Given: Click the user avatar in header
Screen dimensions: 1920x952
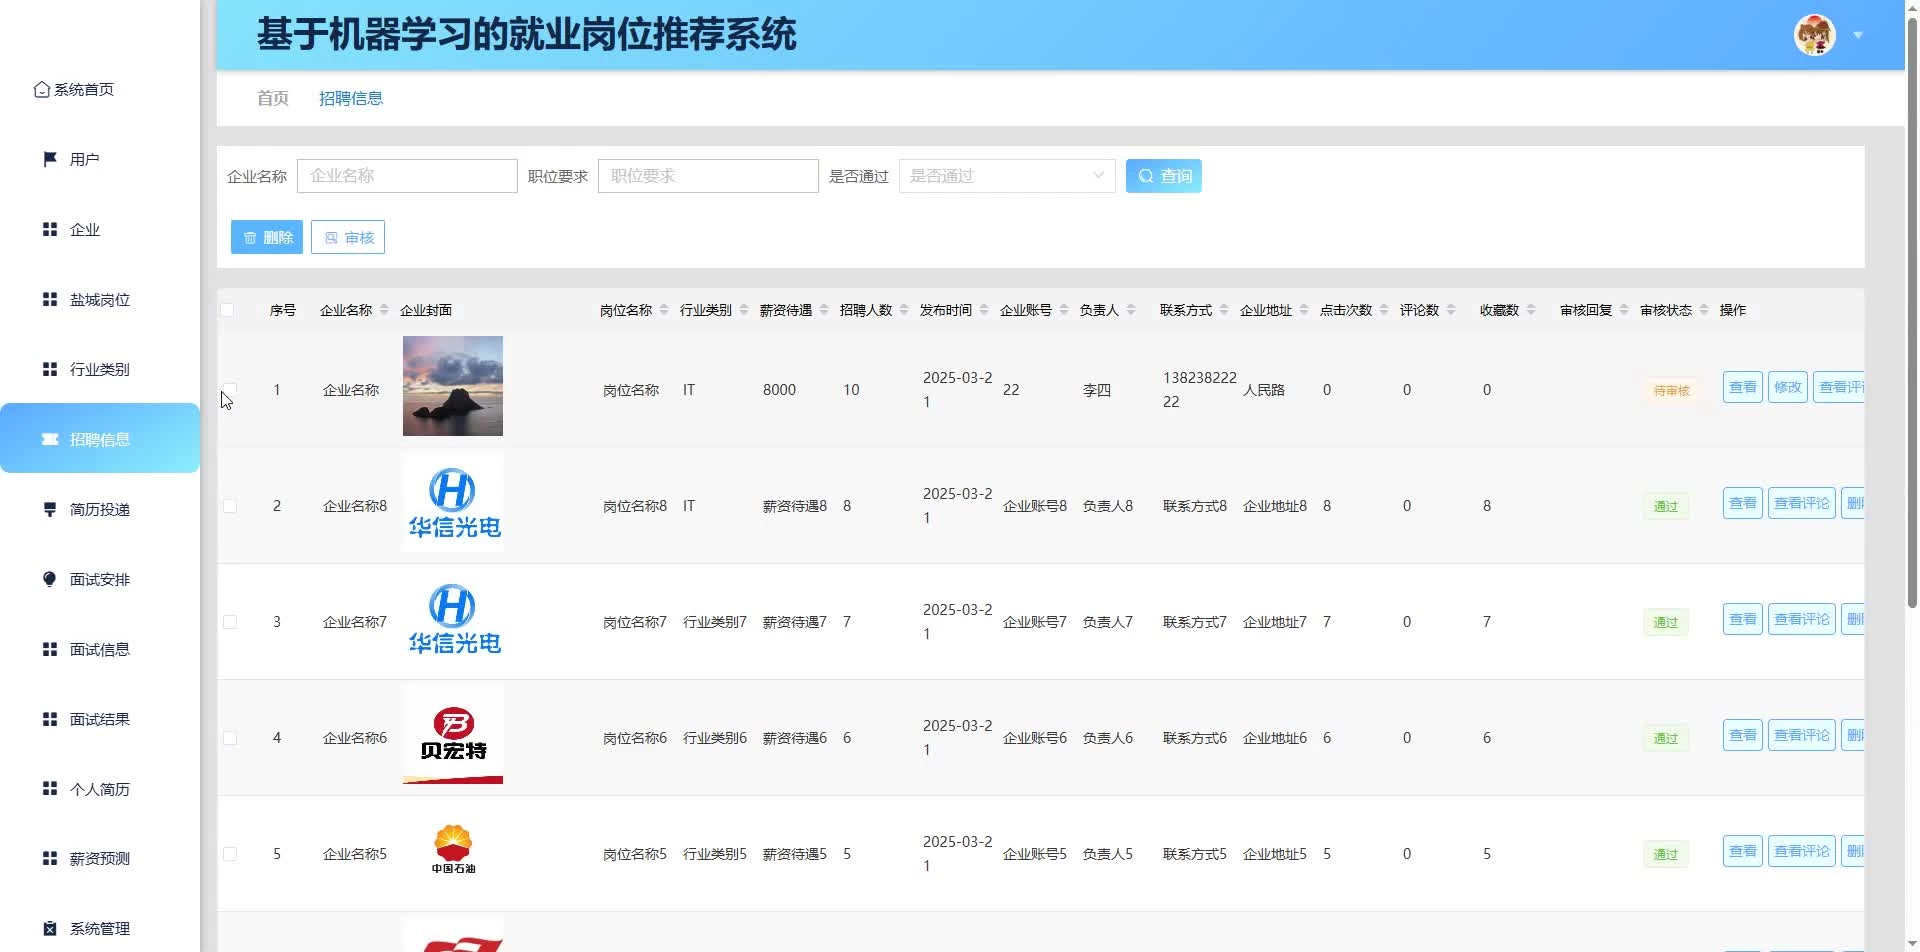Looking at the screenshot, I should coord(1814,35).
